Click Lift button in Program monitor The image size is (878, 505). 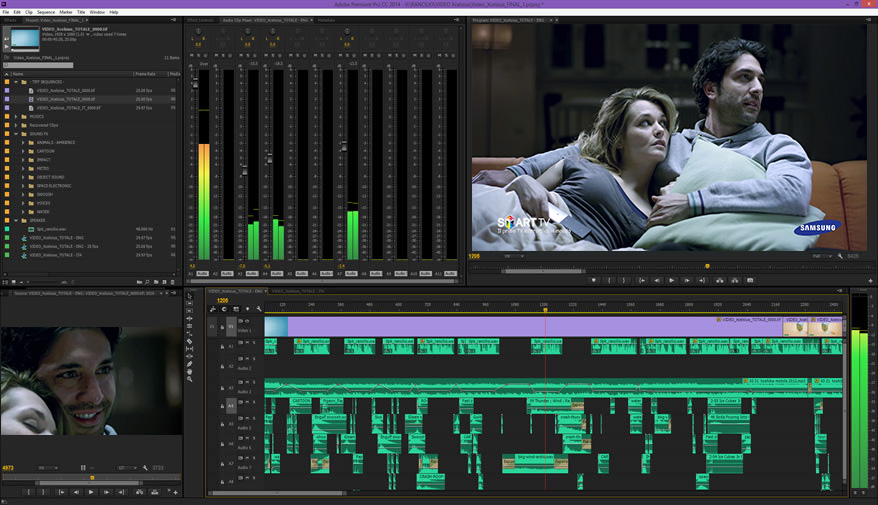click(x=720, y=280)
